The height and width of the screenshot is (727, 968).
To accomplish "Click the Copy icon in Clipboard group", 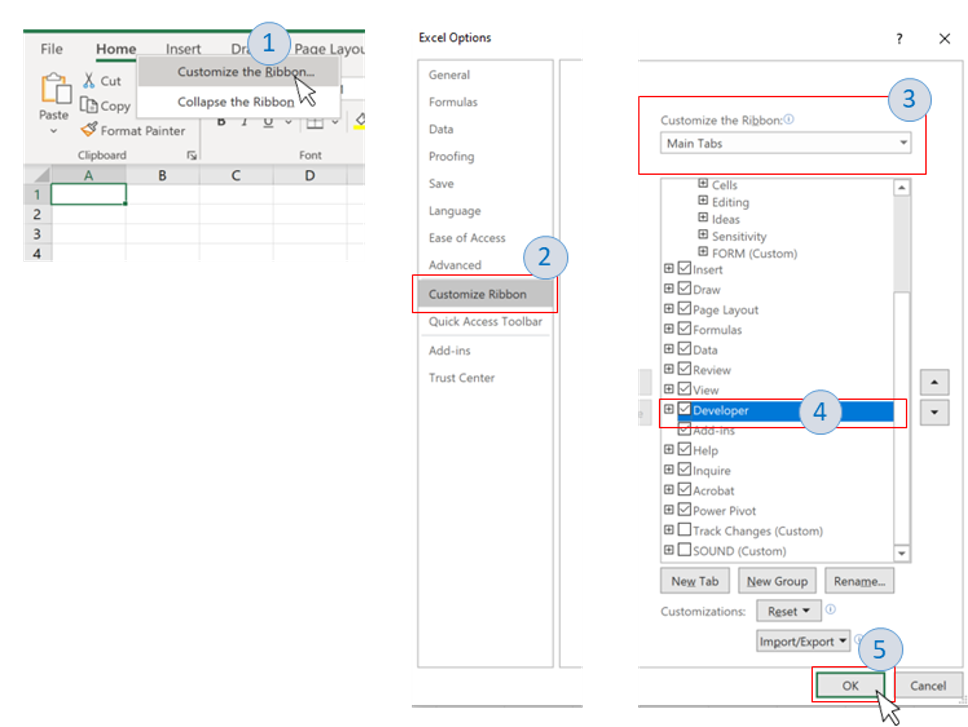I will point(88,105).
